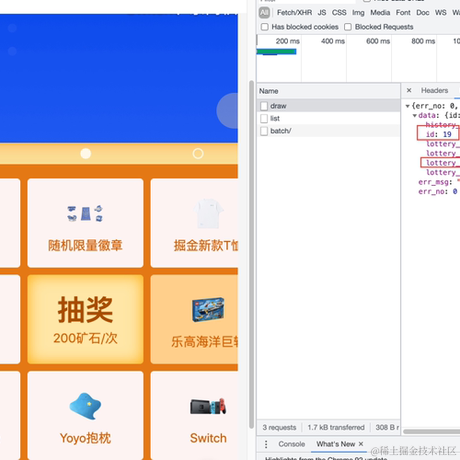
Task: Click the list request file icon
Action: [264, 118]
